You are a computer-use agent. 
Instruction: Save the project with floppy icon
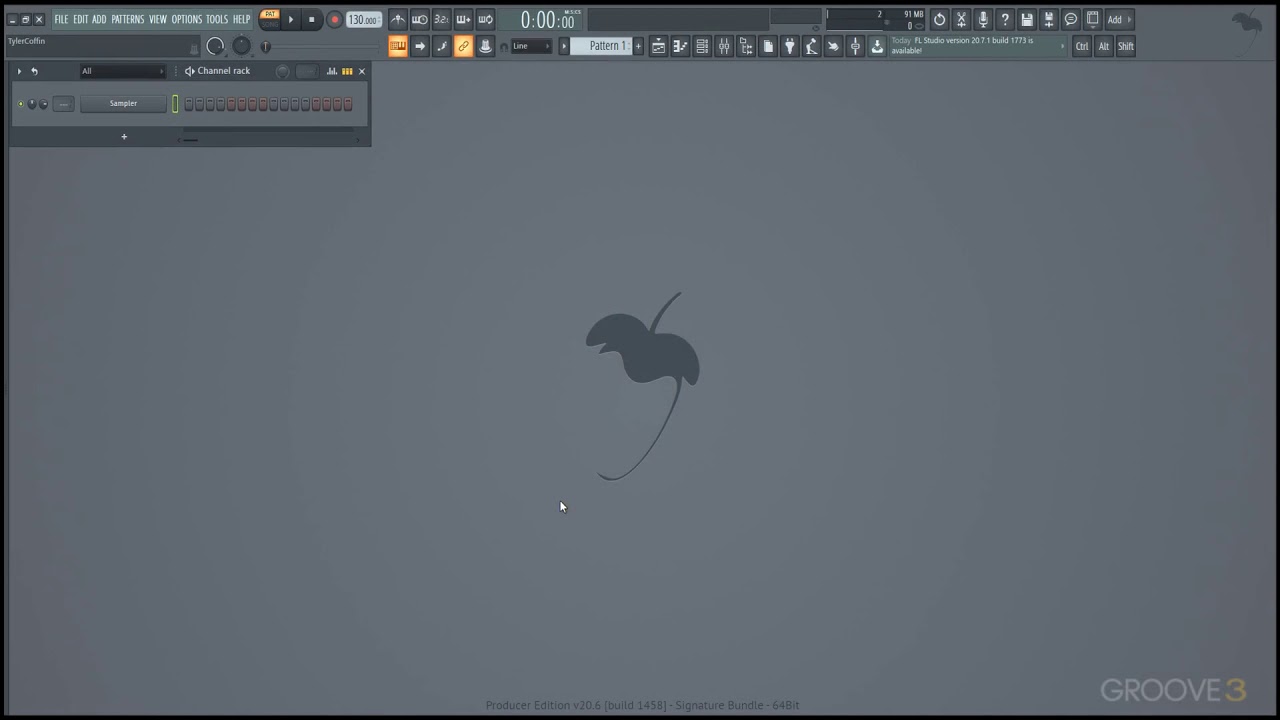point(1027,19)
